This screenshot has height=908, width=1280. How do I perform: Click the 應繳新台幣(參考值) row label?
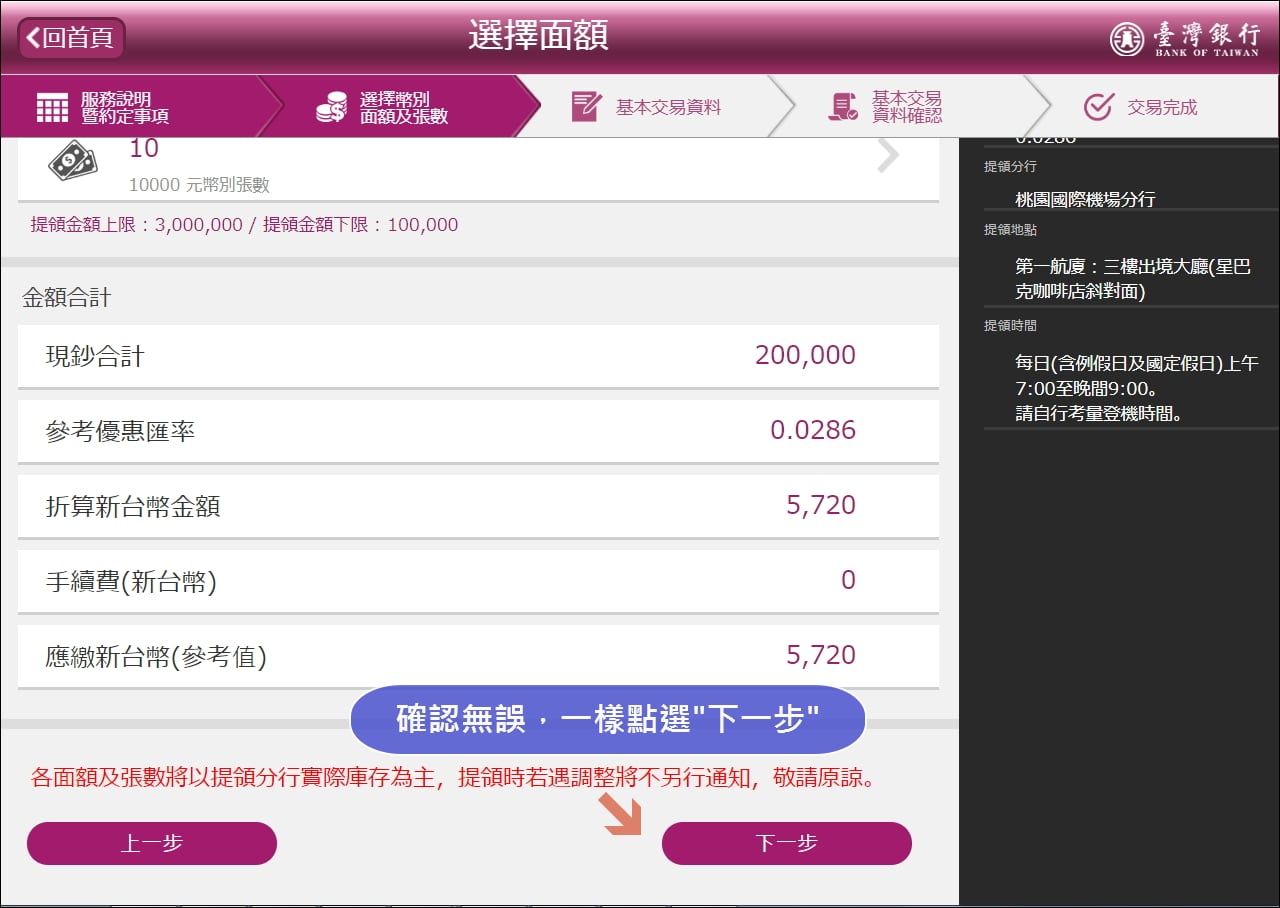point(156,658)
